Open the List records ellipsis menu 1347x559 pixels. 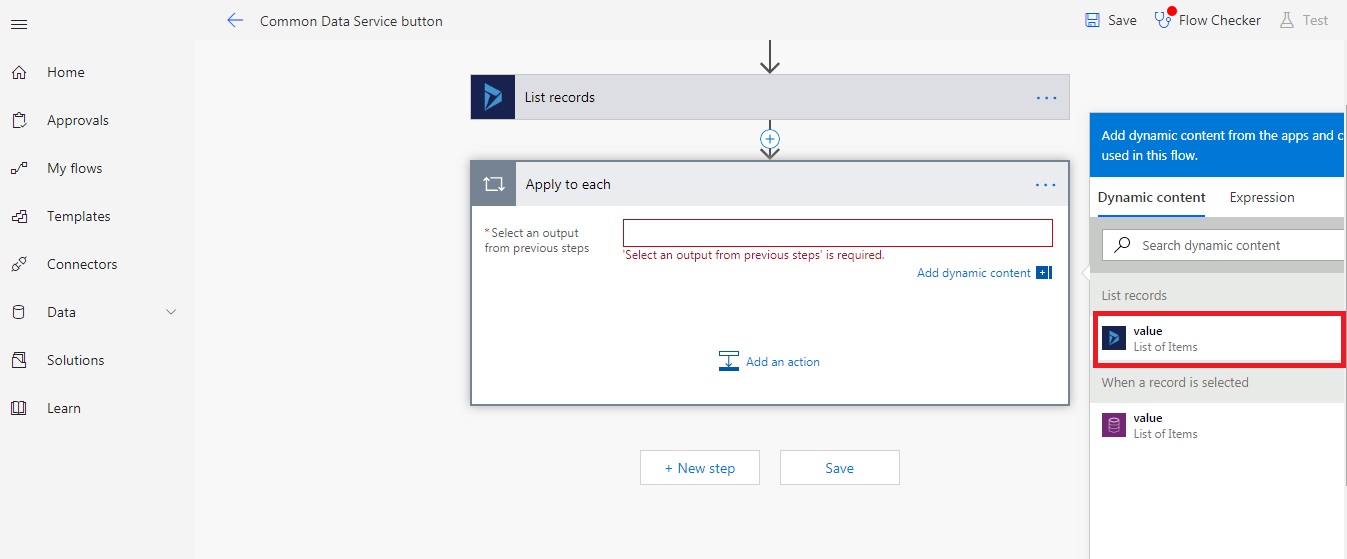1046,98
